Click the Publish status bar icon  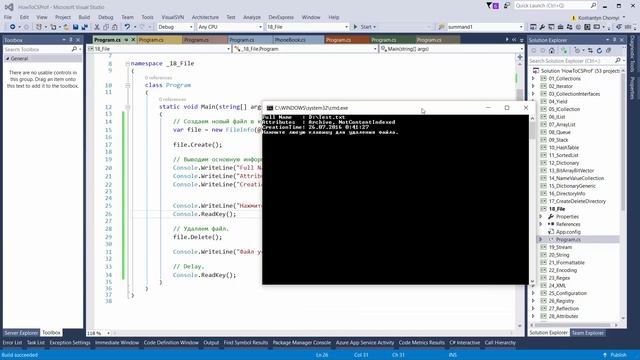(605, 355)
